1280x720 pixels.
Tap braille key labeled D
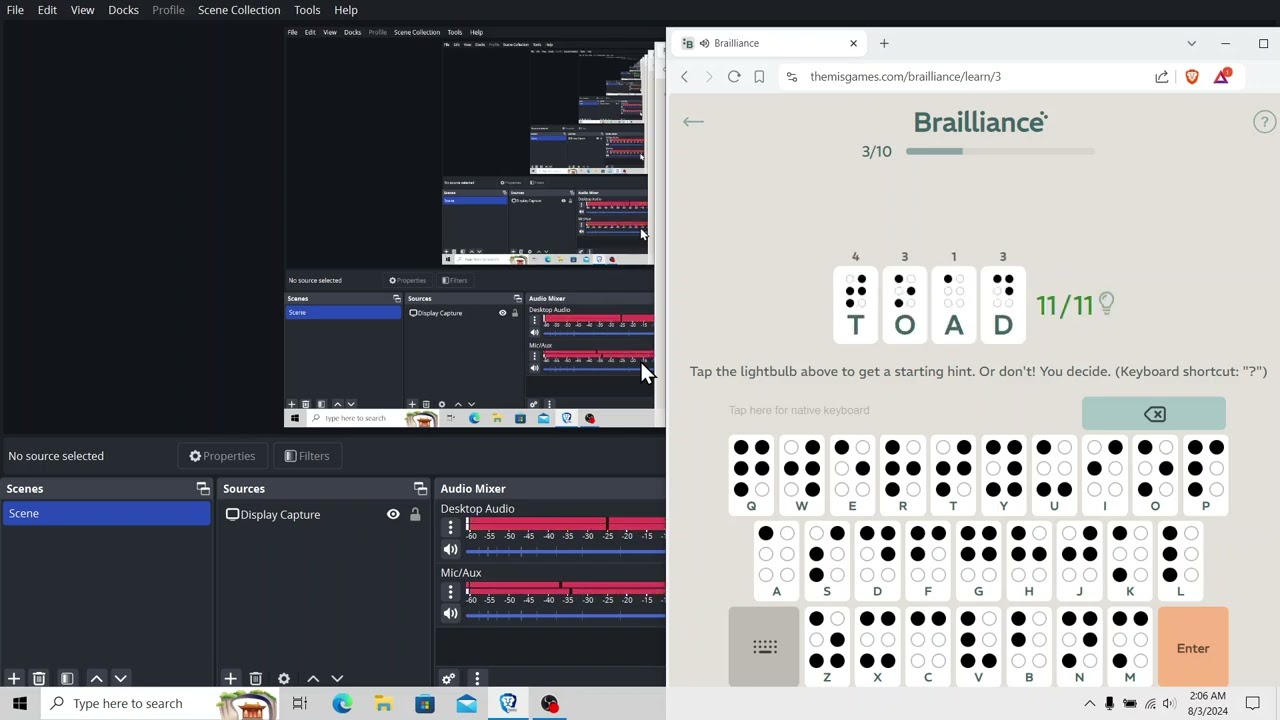(x=877, y=561)
